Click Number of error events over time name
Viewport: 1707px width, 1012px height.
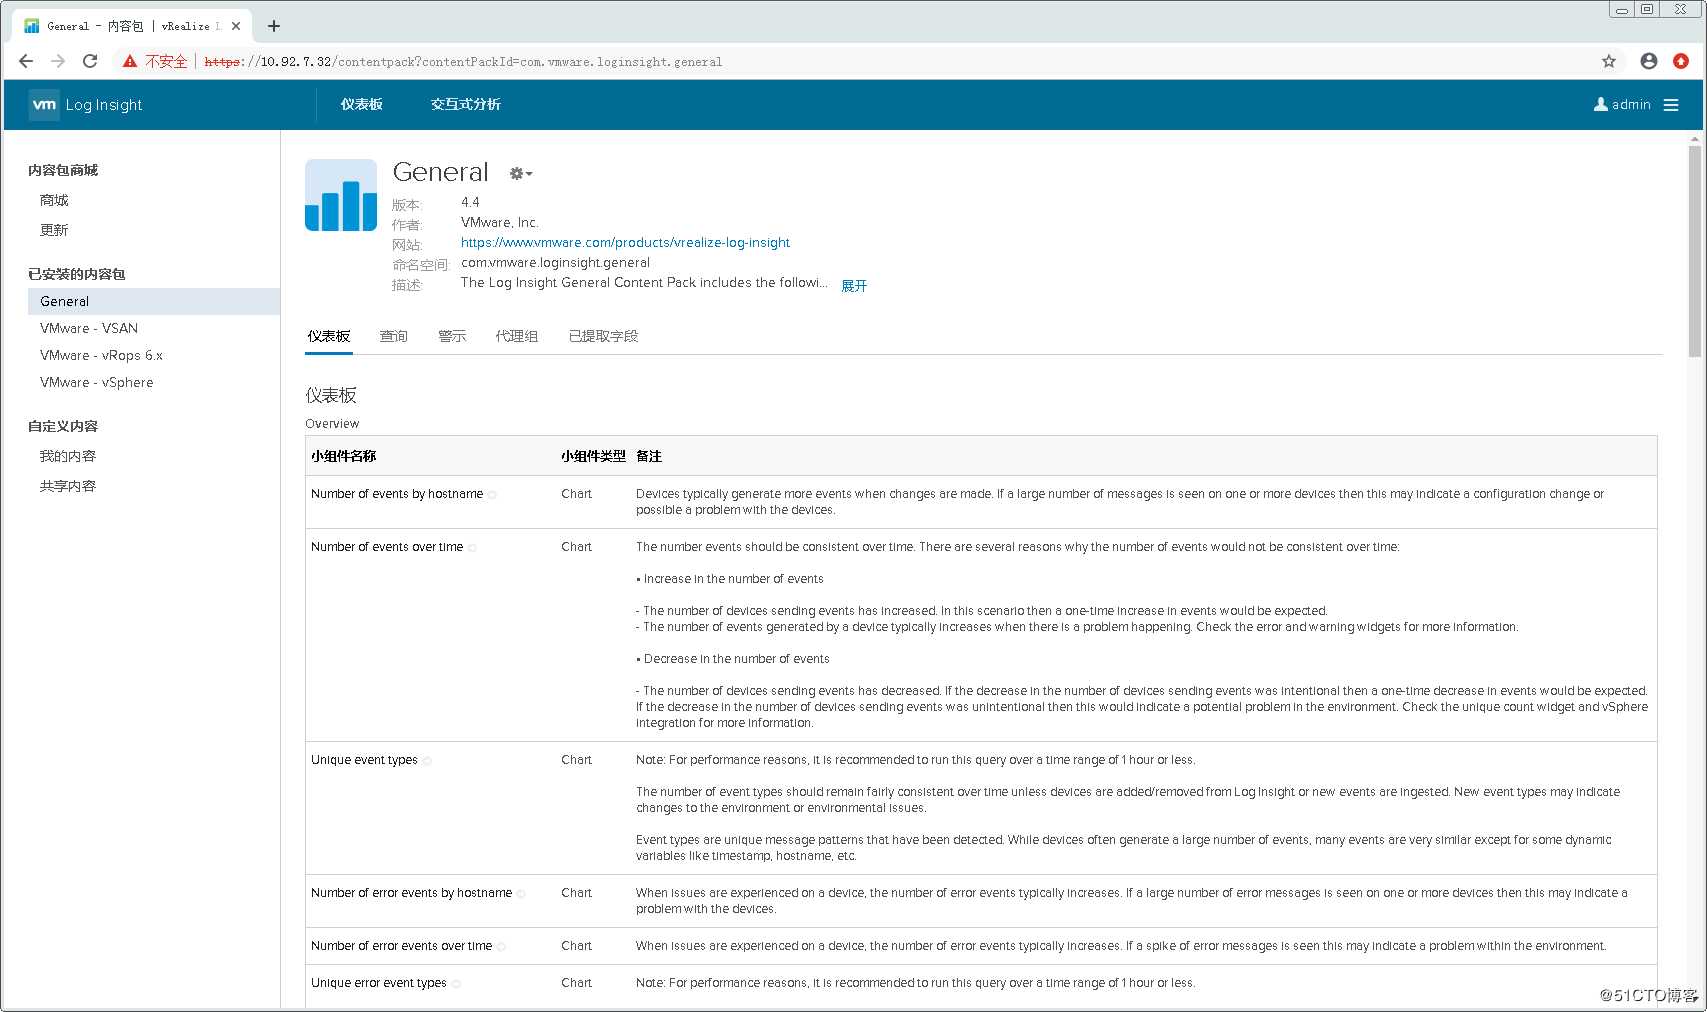401,946
